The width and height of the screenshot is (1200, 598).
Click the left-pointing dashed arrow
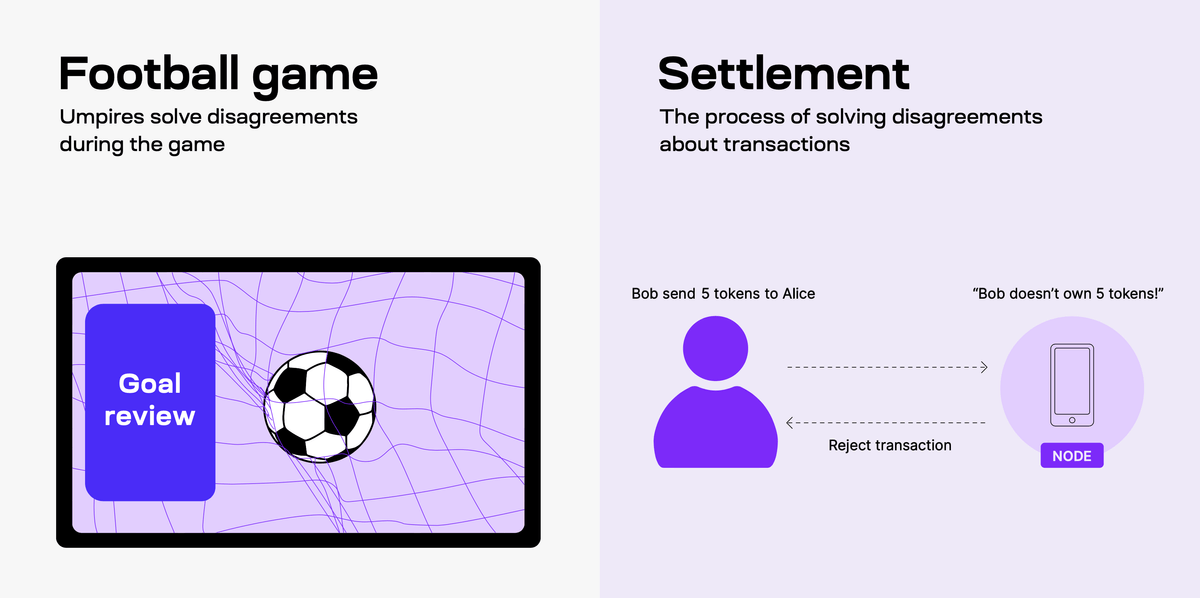click(887, 423)
